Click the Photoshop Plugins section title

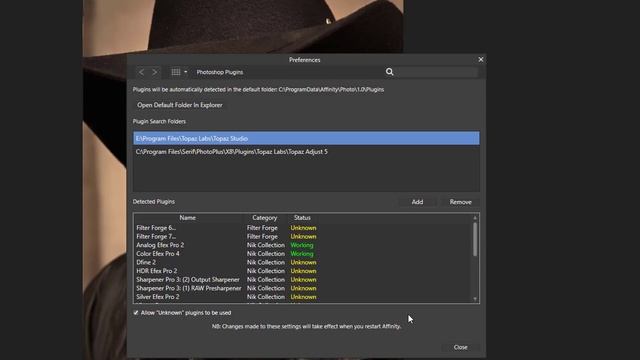click(220, 72)
